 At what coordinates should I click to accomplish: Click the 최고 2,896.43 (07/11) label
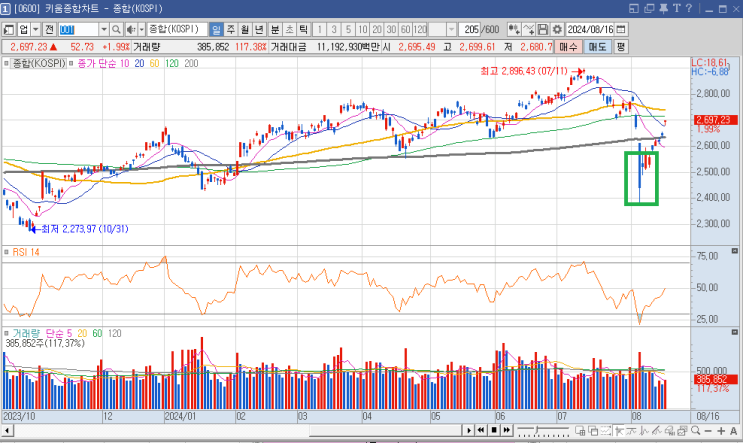coord(524,71)
